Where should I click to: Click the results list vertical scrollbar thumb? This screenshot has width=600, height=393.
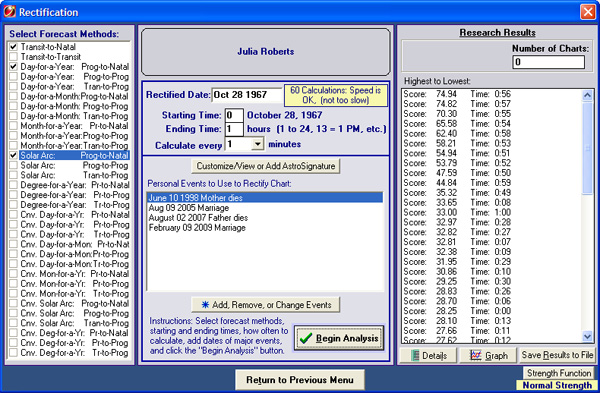(x=587, y=148)
